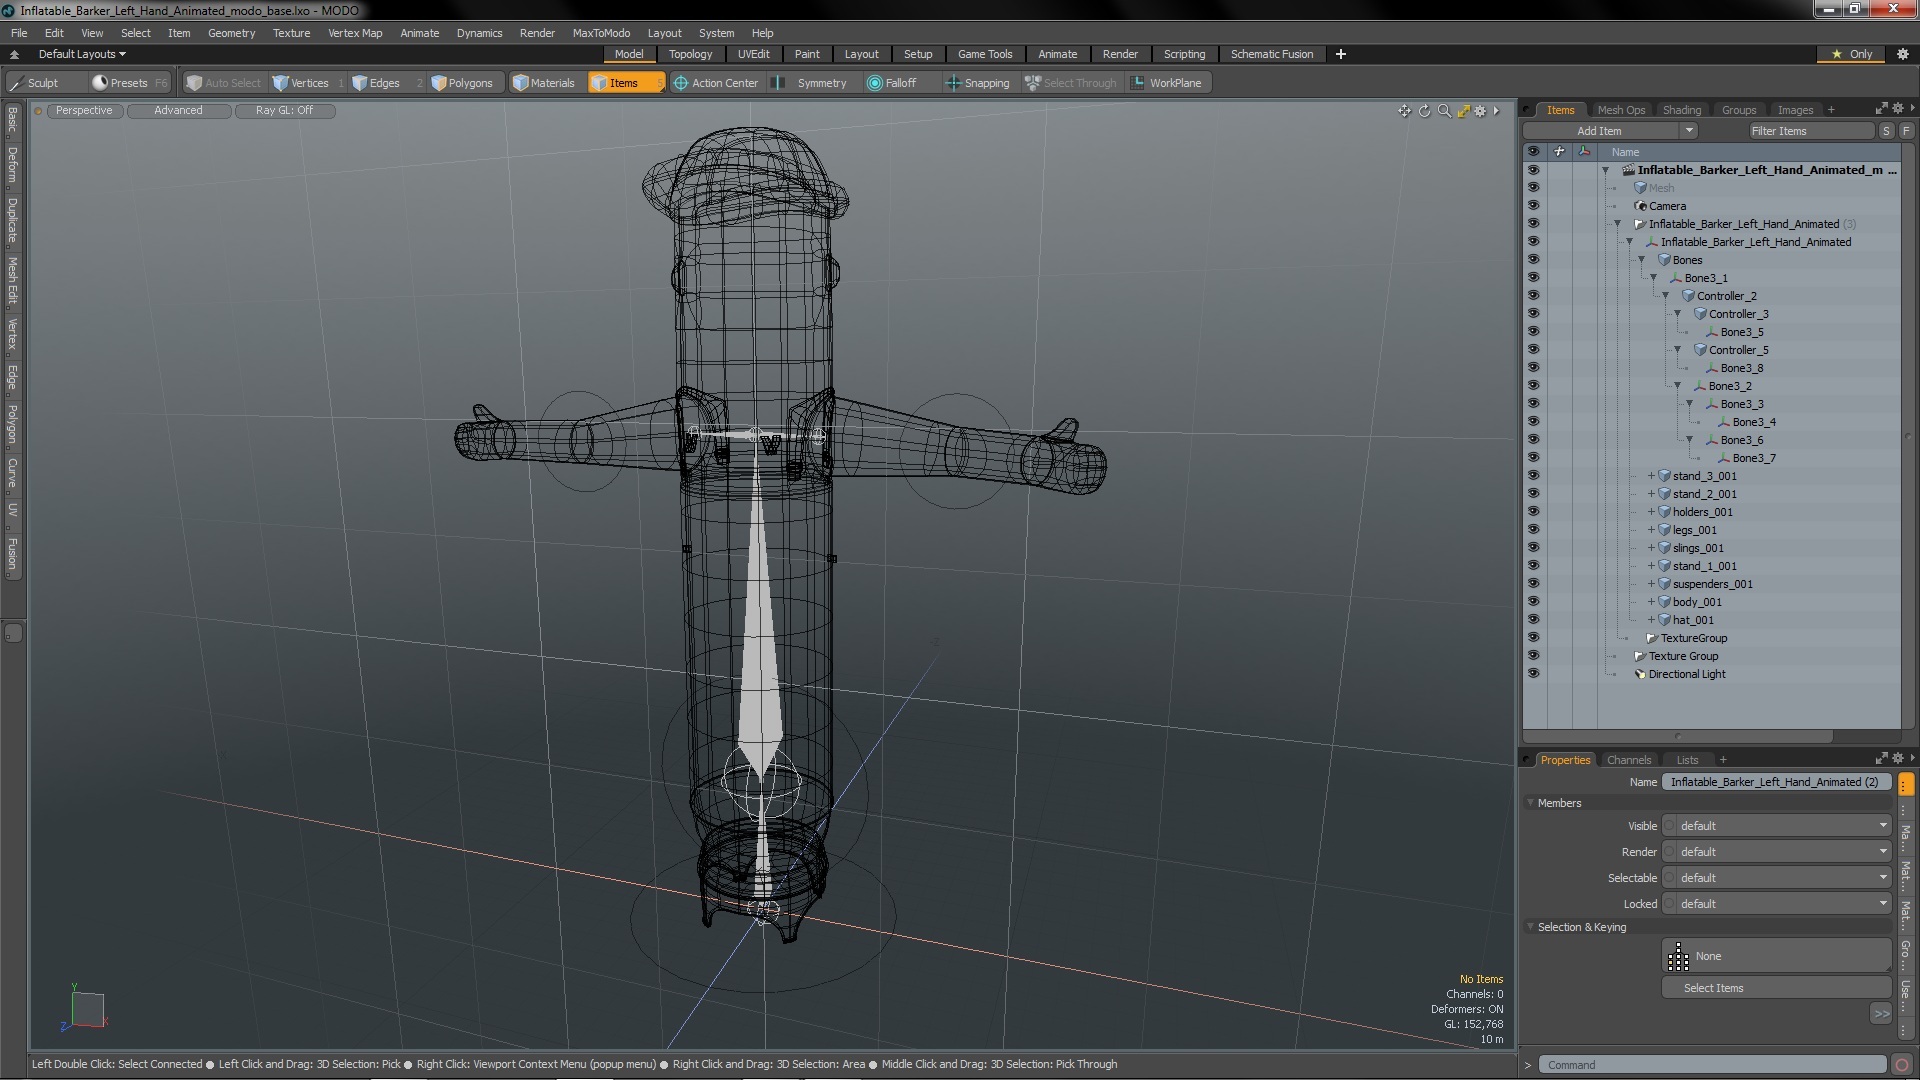Add a new layout tab with plus
This screenshot has width=1920, height=1080.
tap(1341, 54)
